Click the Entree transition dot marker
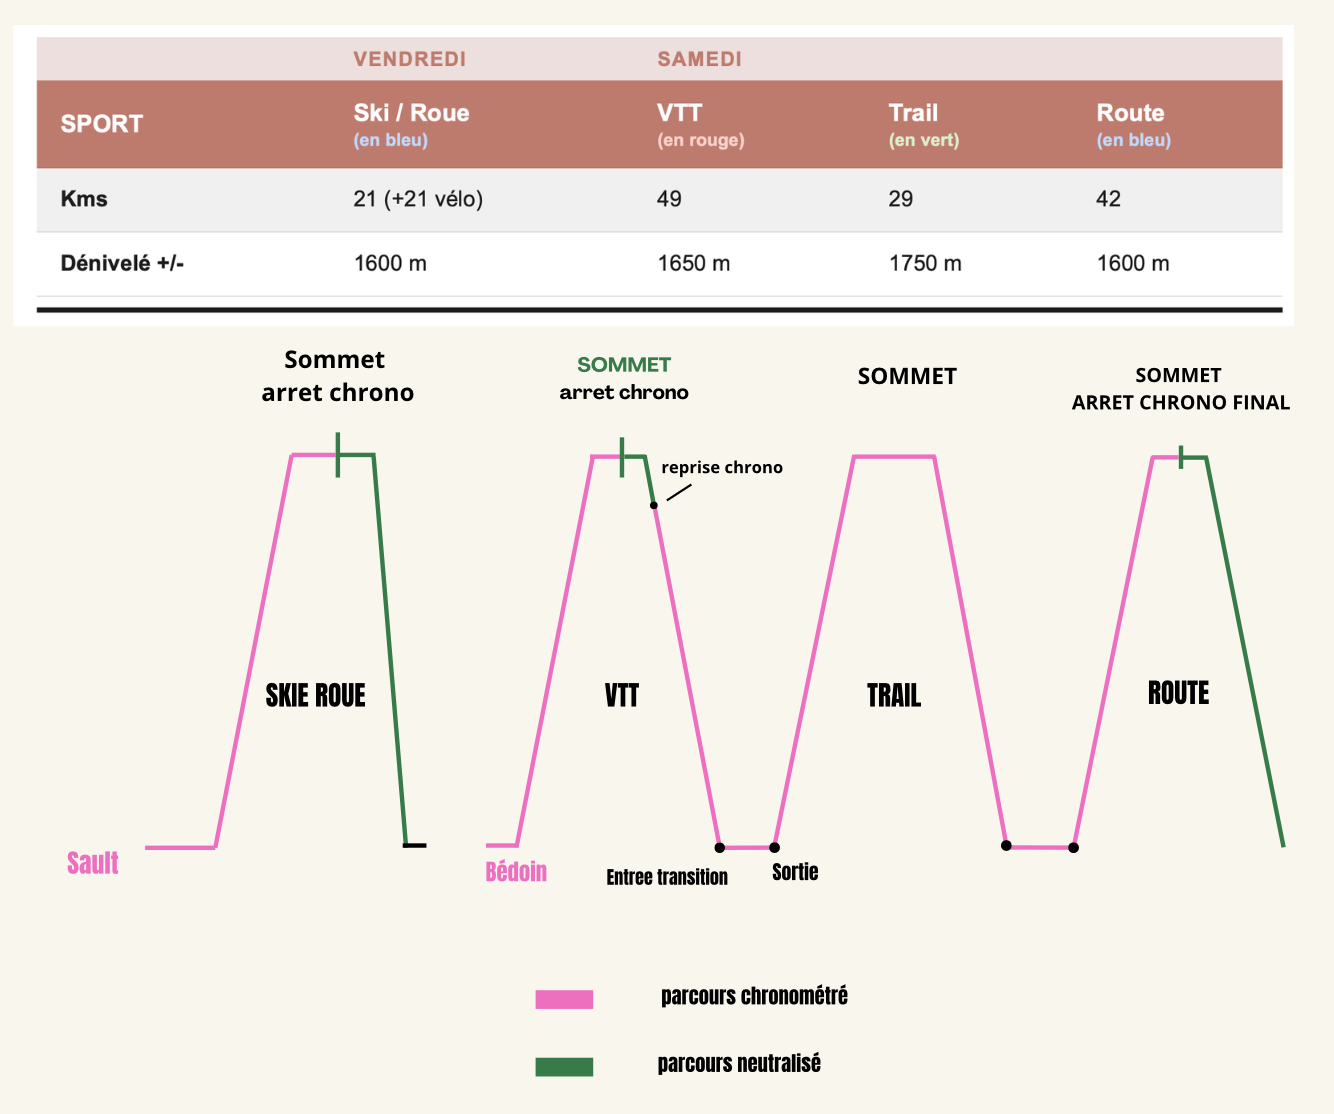This screenshot has width=1334, height=1114. [x=720, y=848]
